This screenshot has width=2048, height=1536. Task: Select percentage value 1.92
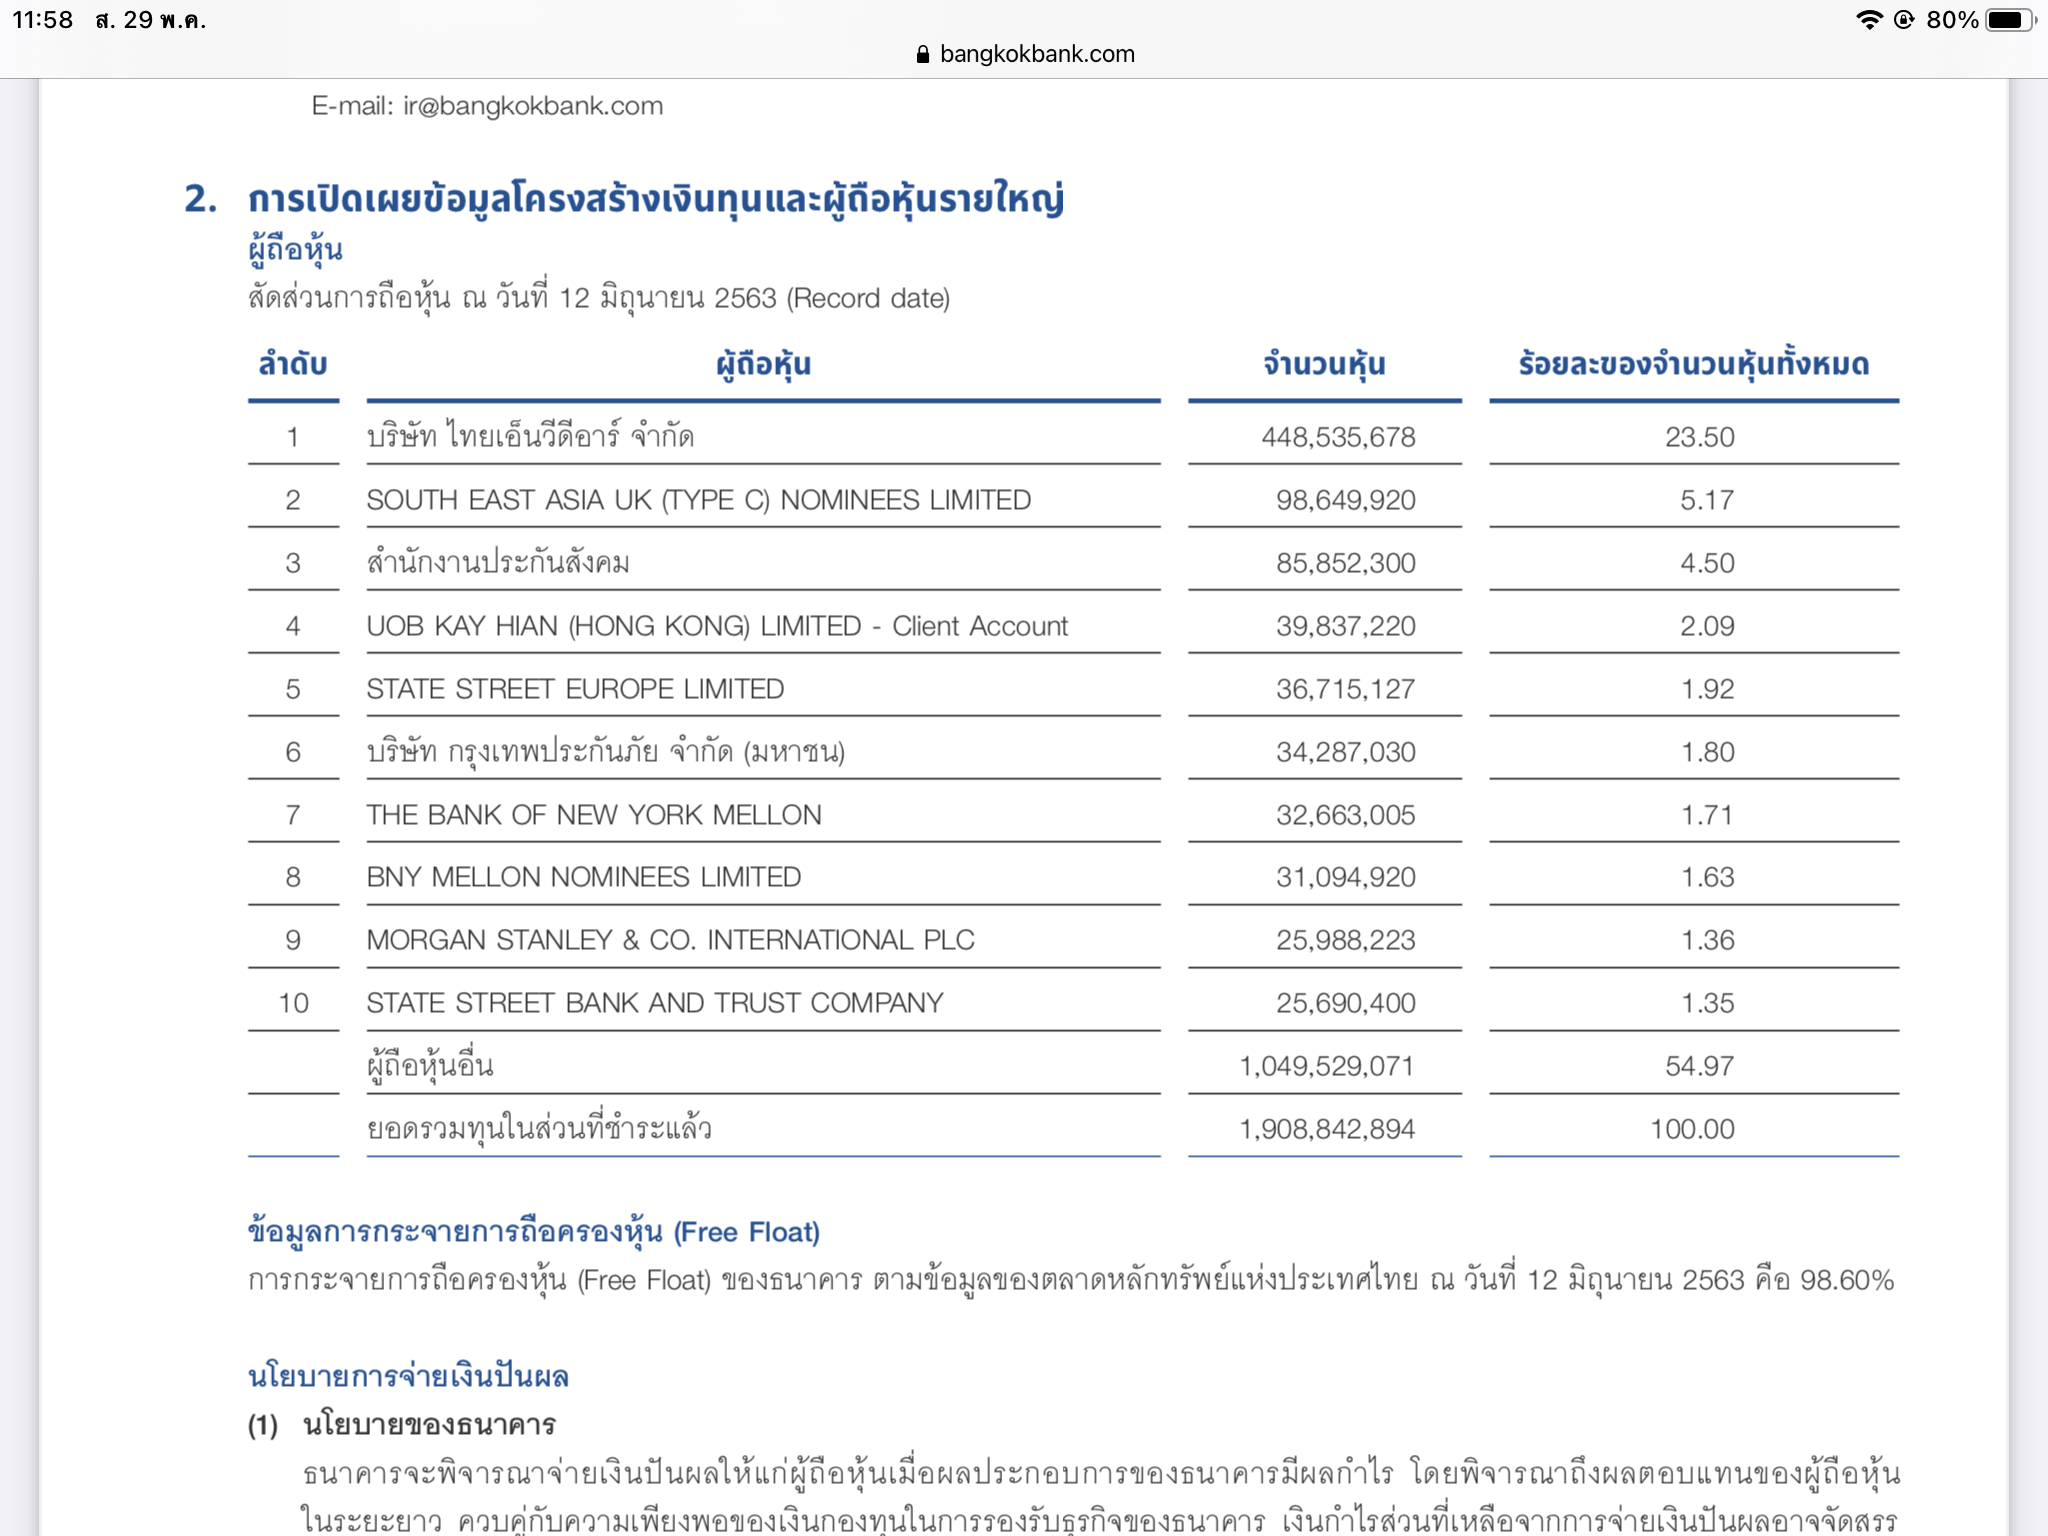1706,689
